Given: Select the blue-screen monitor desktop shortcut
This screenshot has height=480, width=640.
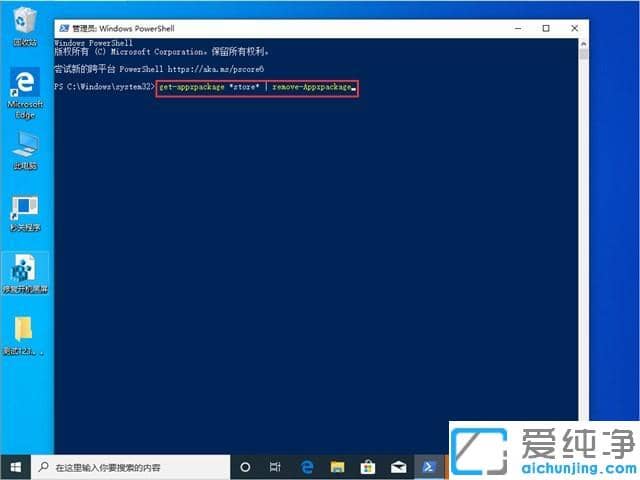Looking at the screenshot, I should [x=25, y=213].
